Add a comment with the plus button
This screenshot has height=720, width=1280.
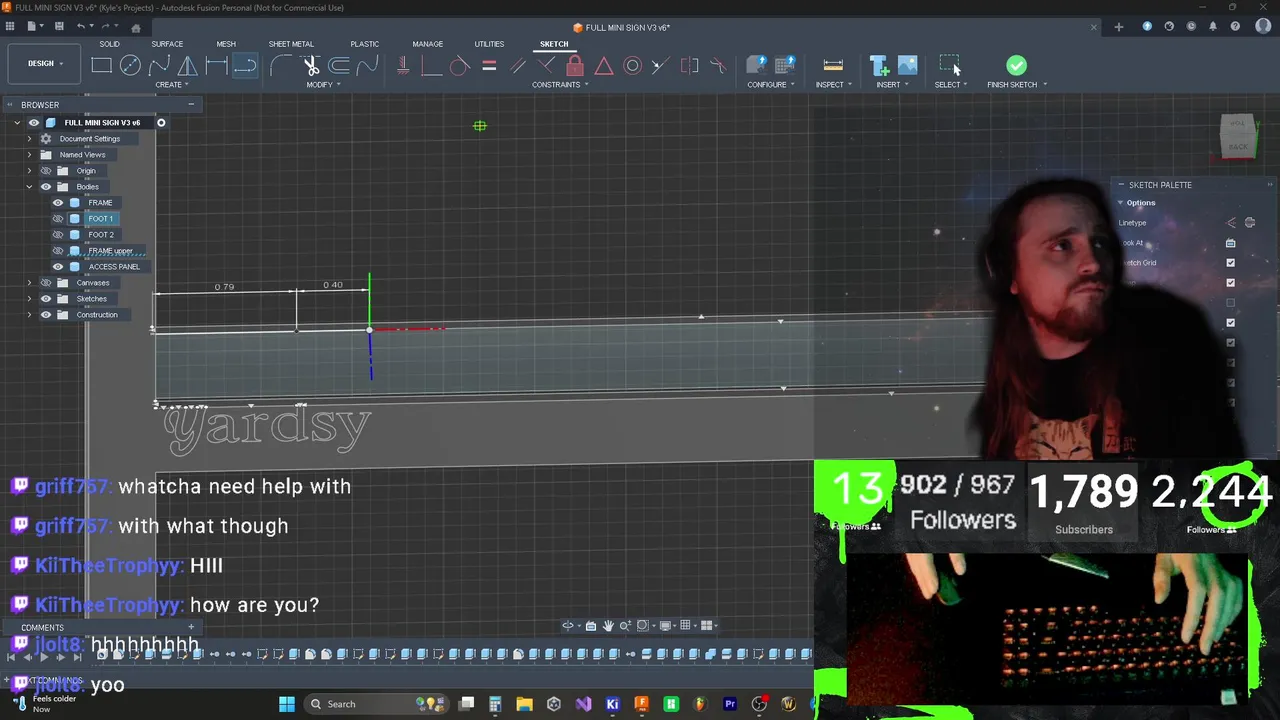coord(191,627)
